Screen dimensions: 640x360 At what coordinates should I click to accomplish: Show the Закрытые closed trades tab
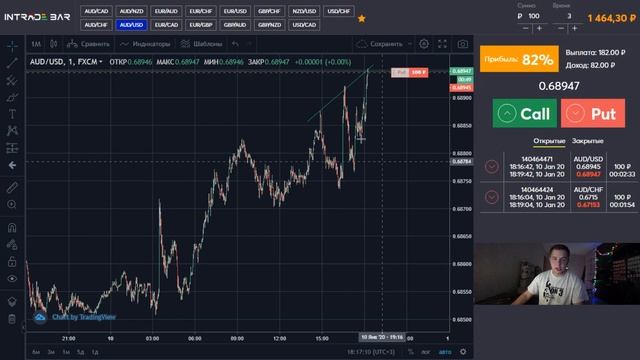[587, 141]
